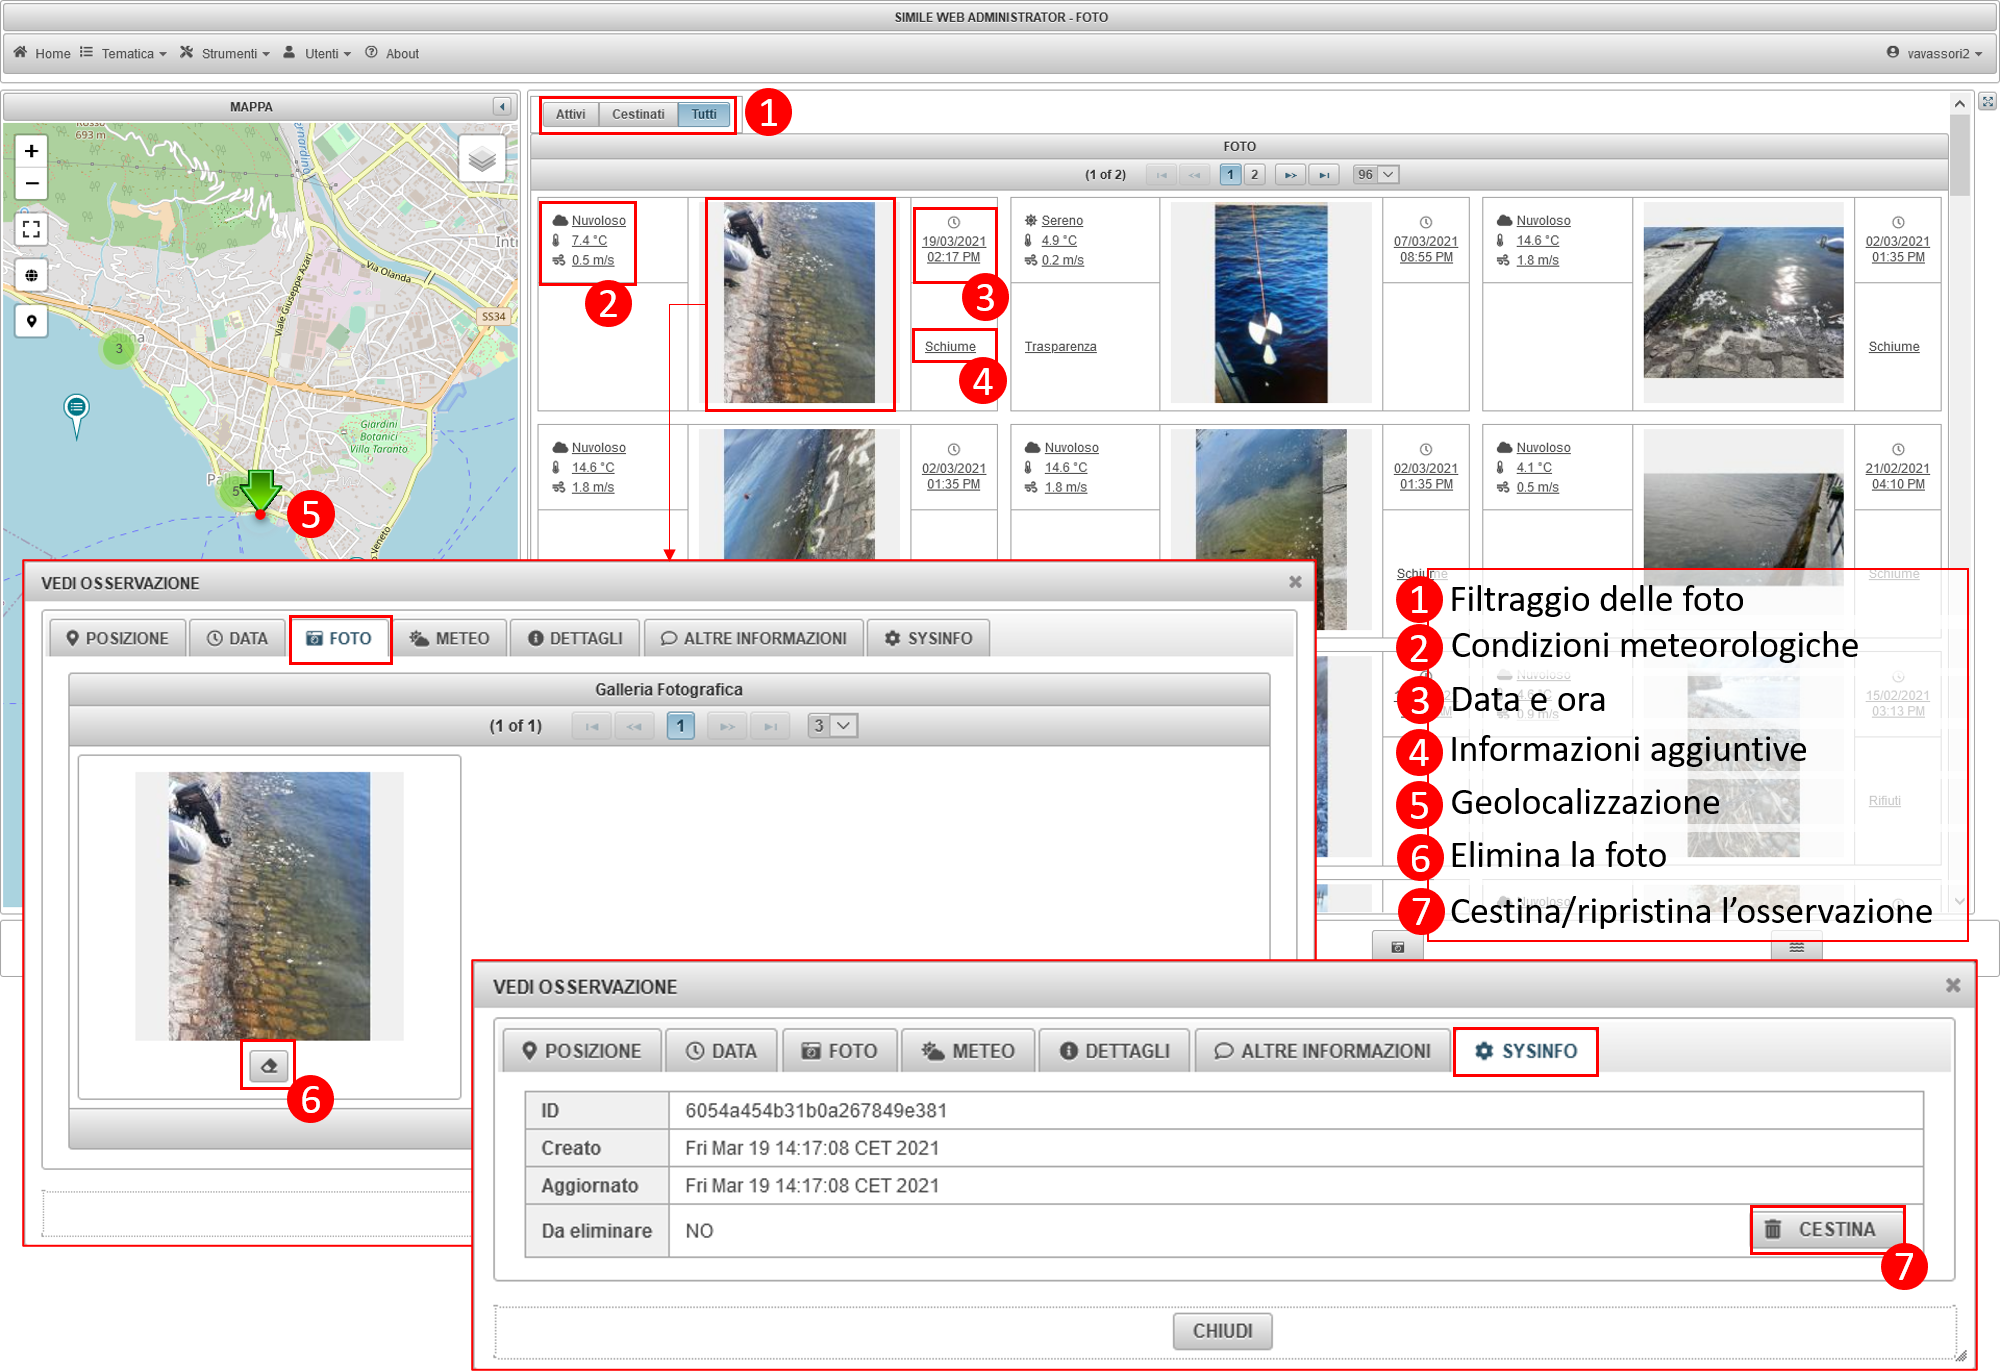The width and height of the screenshot is (2000, 1371).
Task: Open DETTAGLI tab in SYSINFO dialog
Action: pos(1114,1050)
